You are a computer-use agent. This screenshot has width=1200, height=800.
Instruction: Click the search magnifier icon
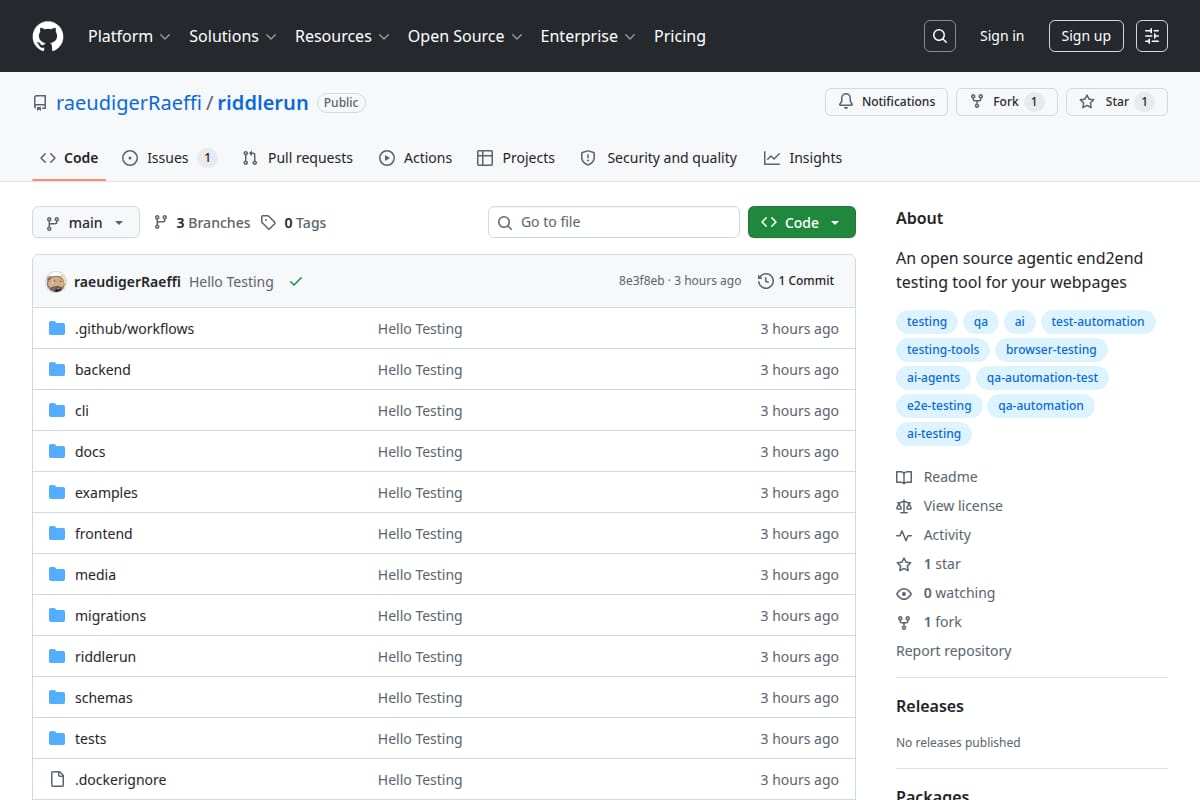(x=939, y=36)
